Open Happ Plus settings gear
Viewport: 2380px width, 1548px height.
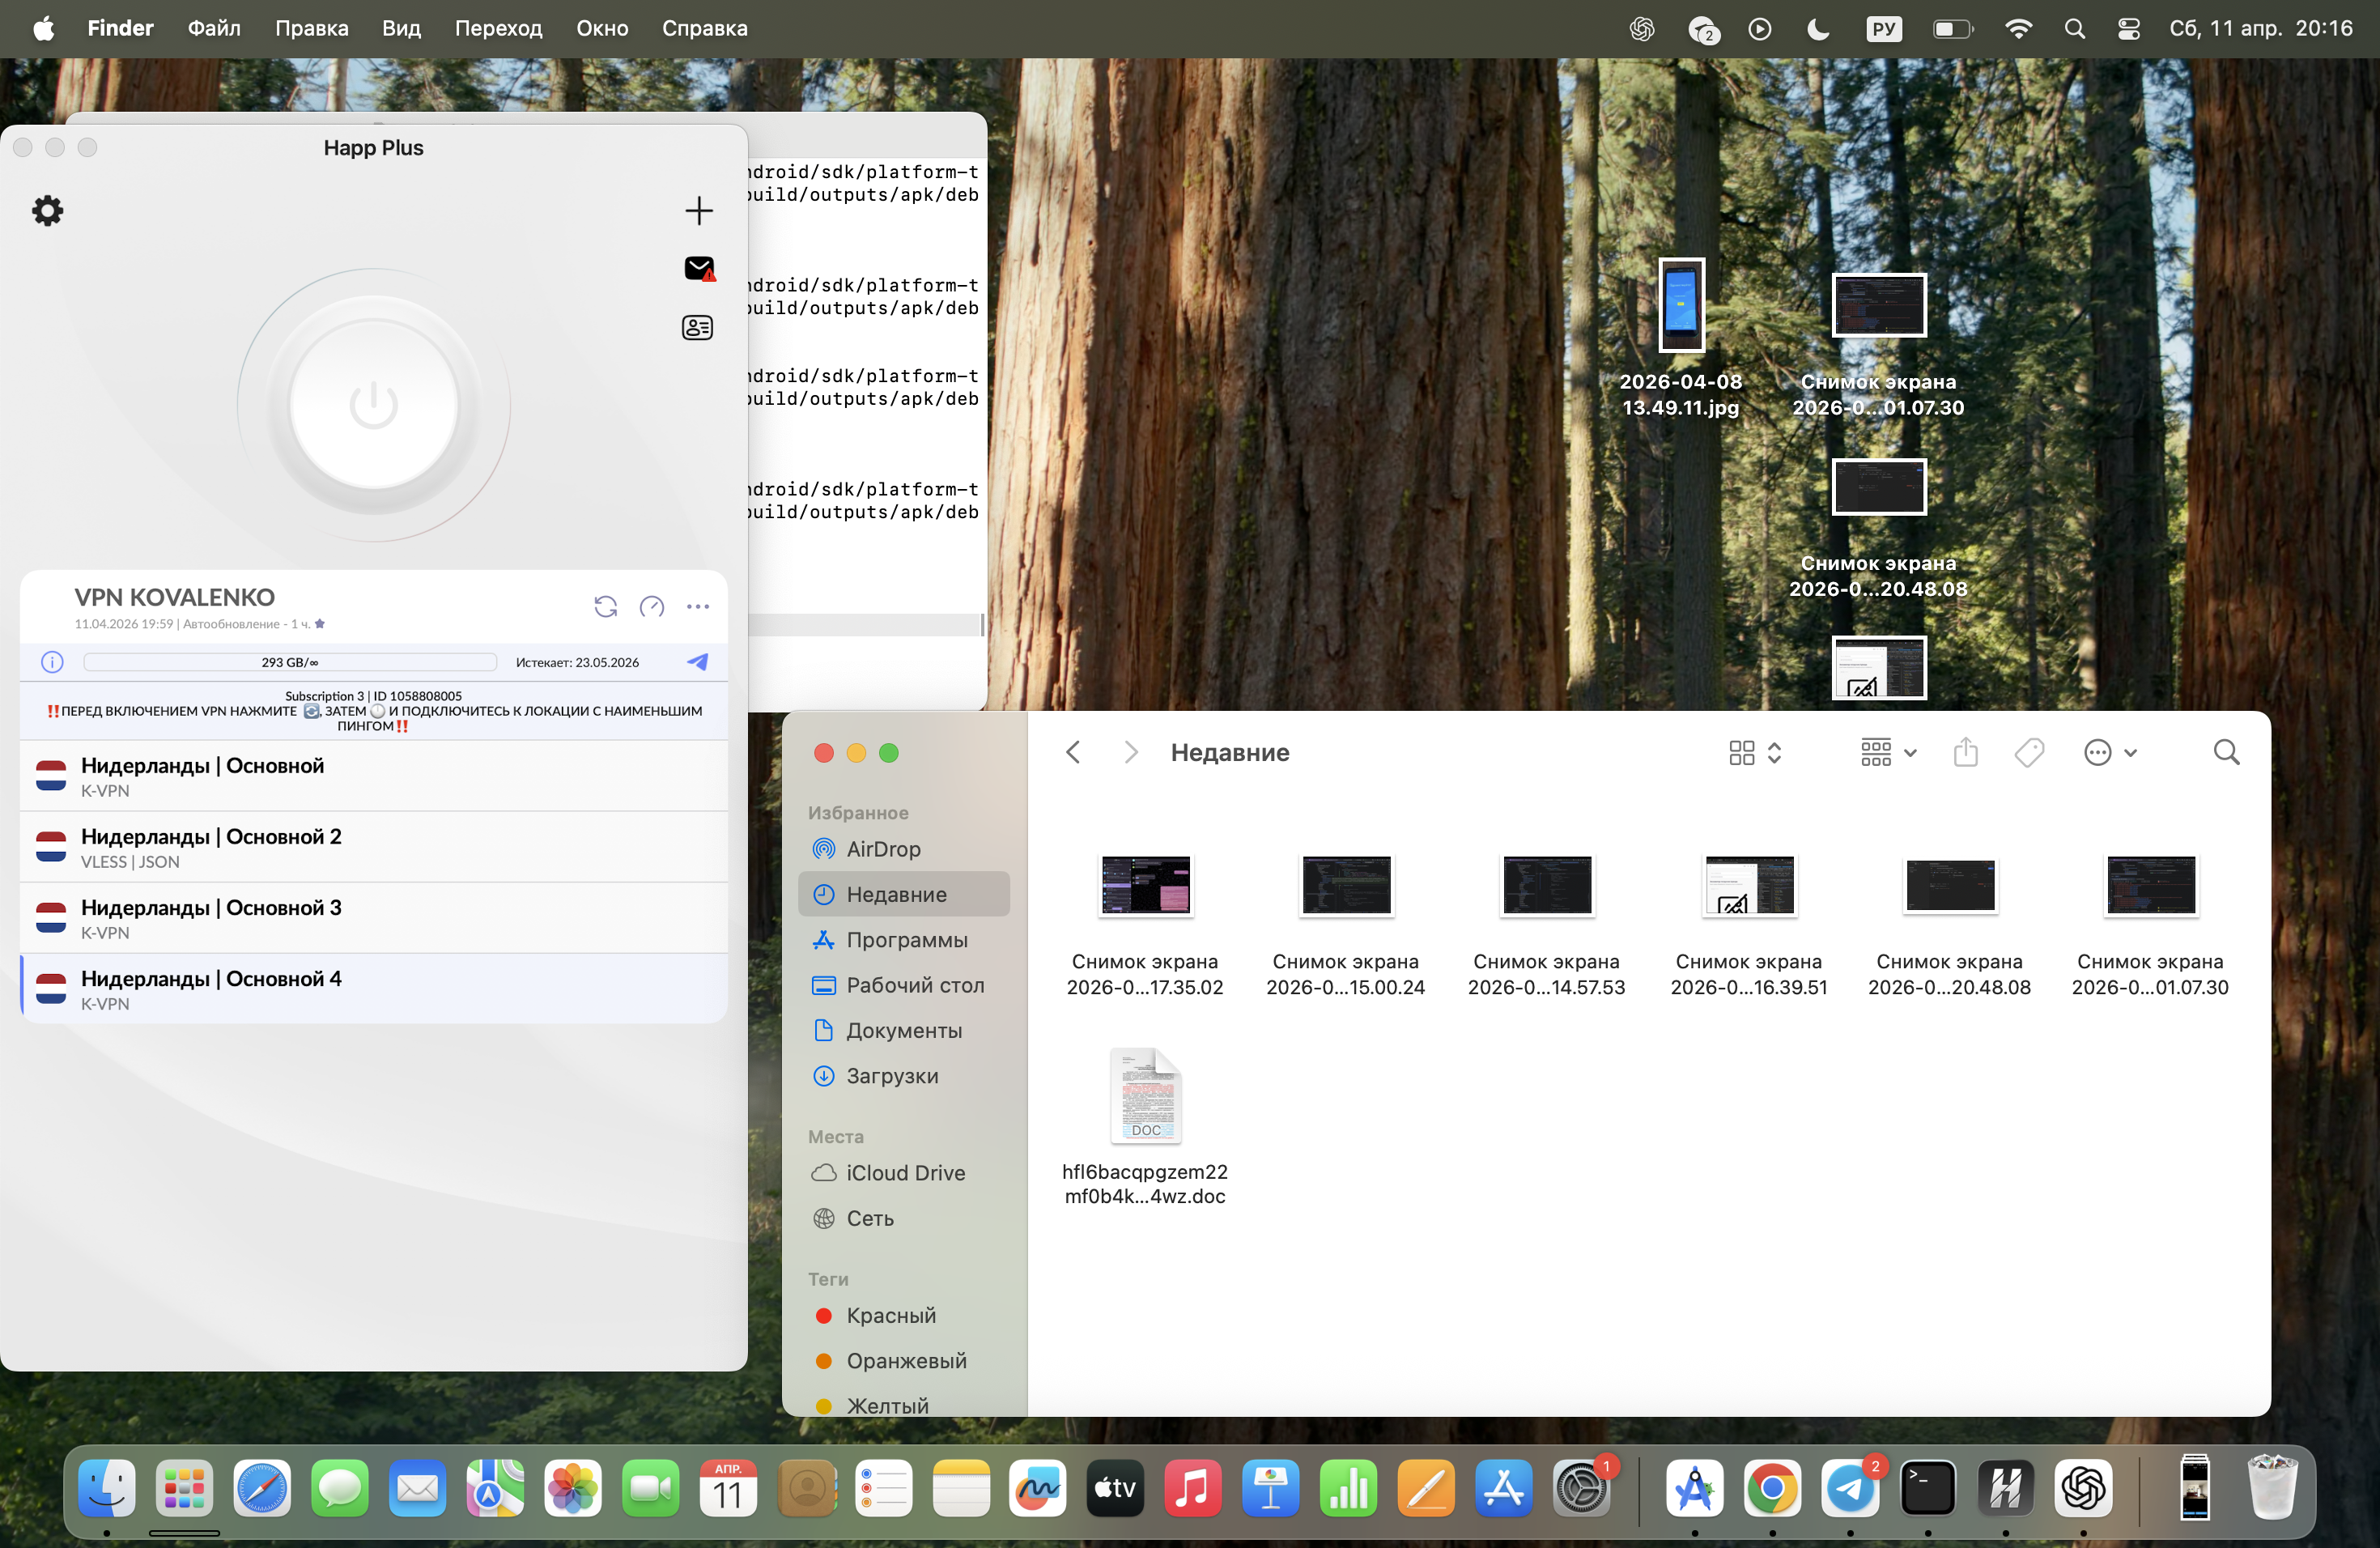click(x=47, y=211)
